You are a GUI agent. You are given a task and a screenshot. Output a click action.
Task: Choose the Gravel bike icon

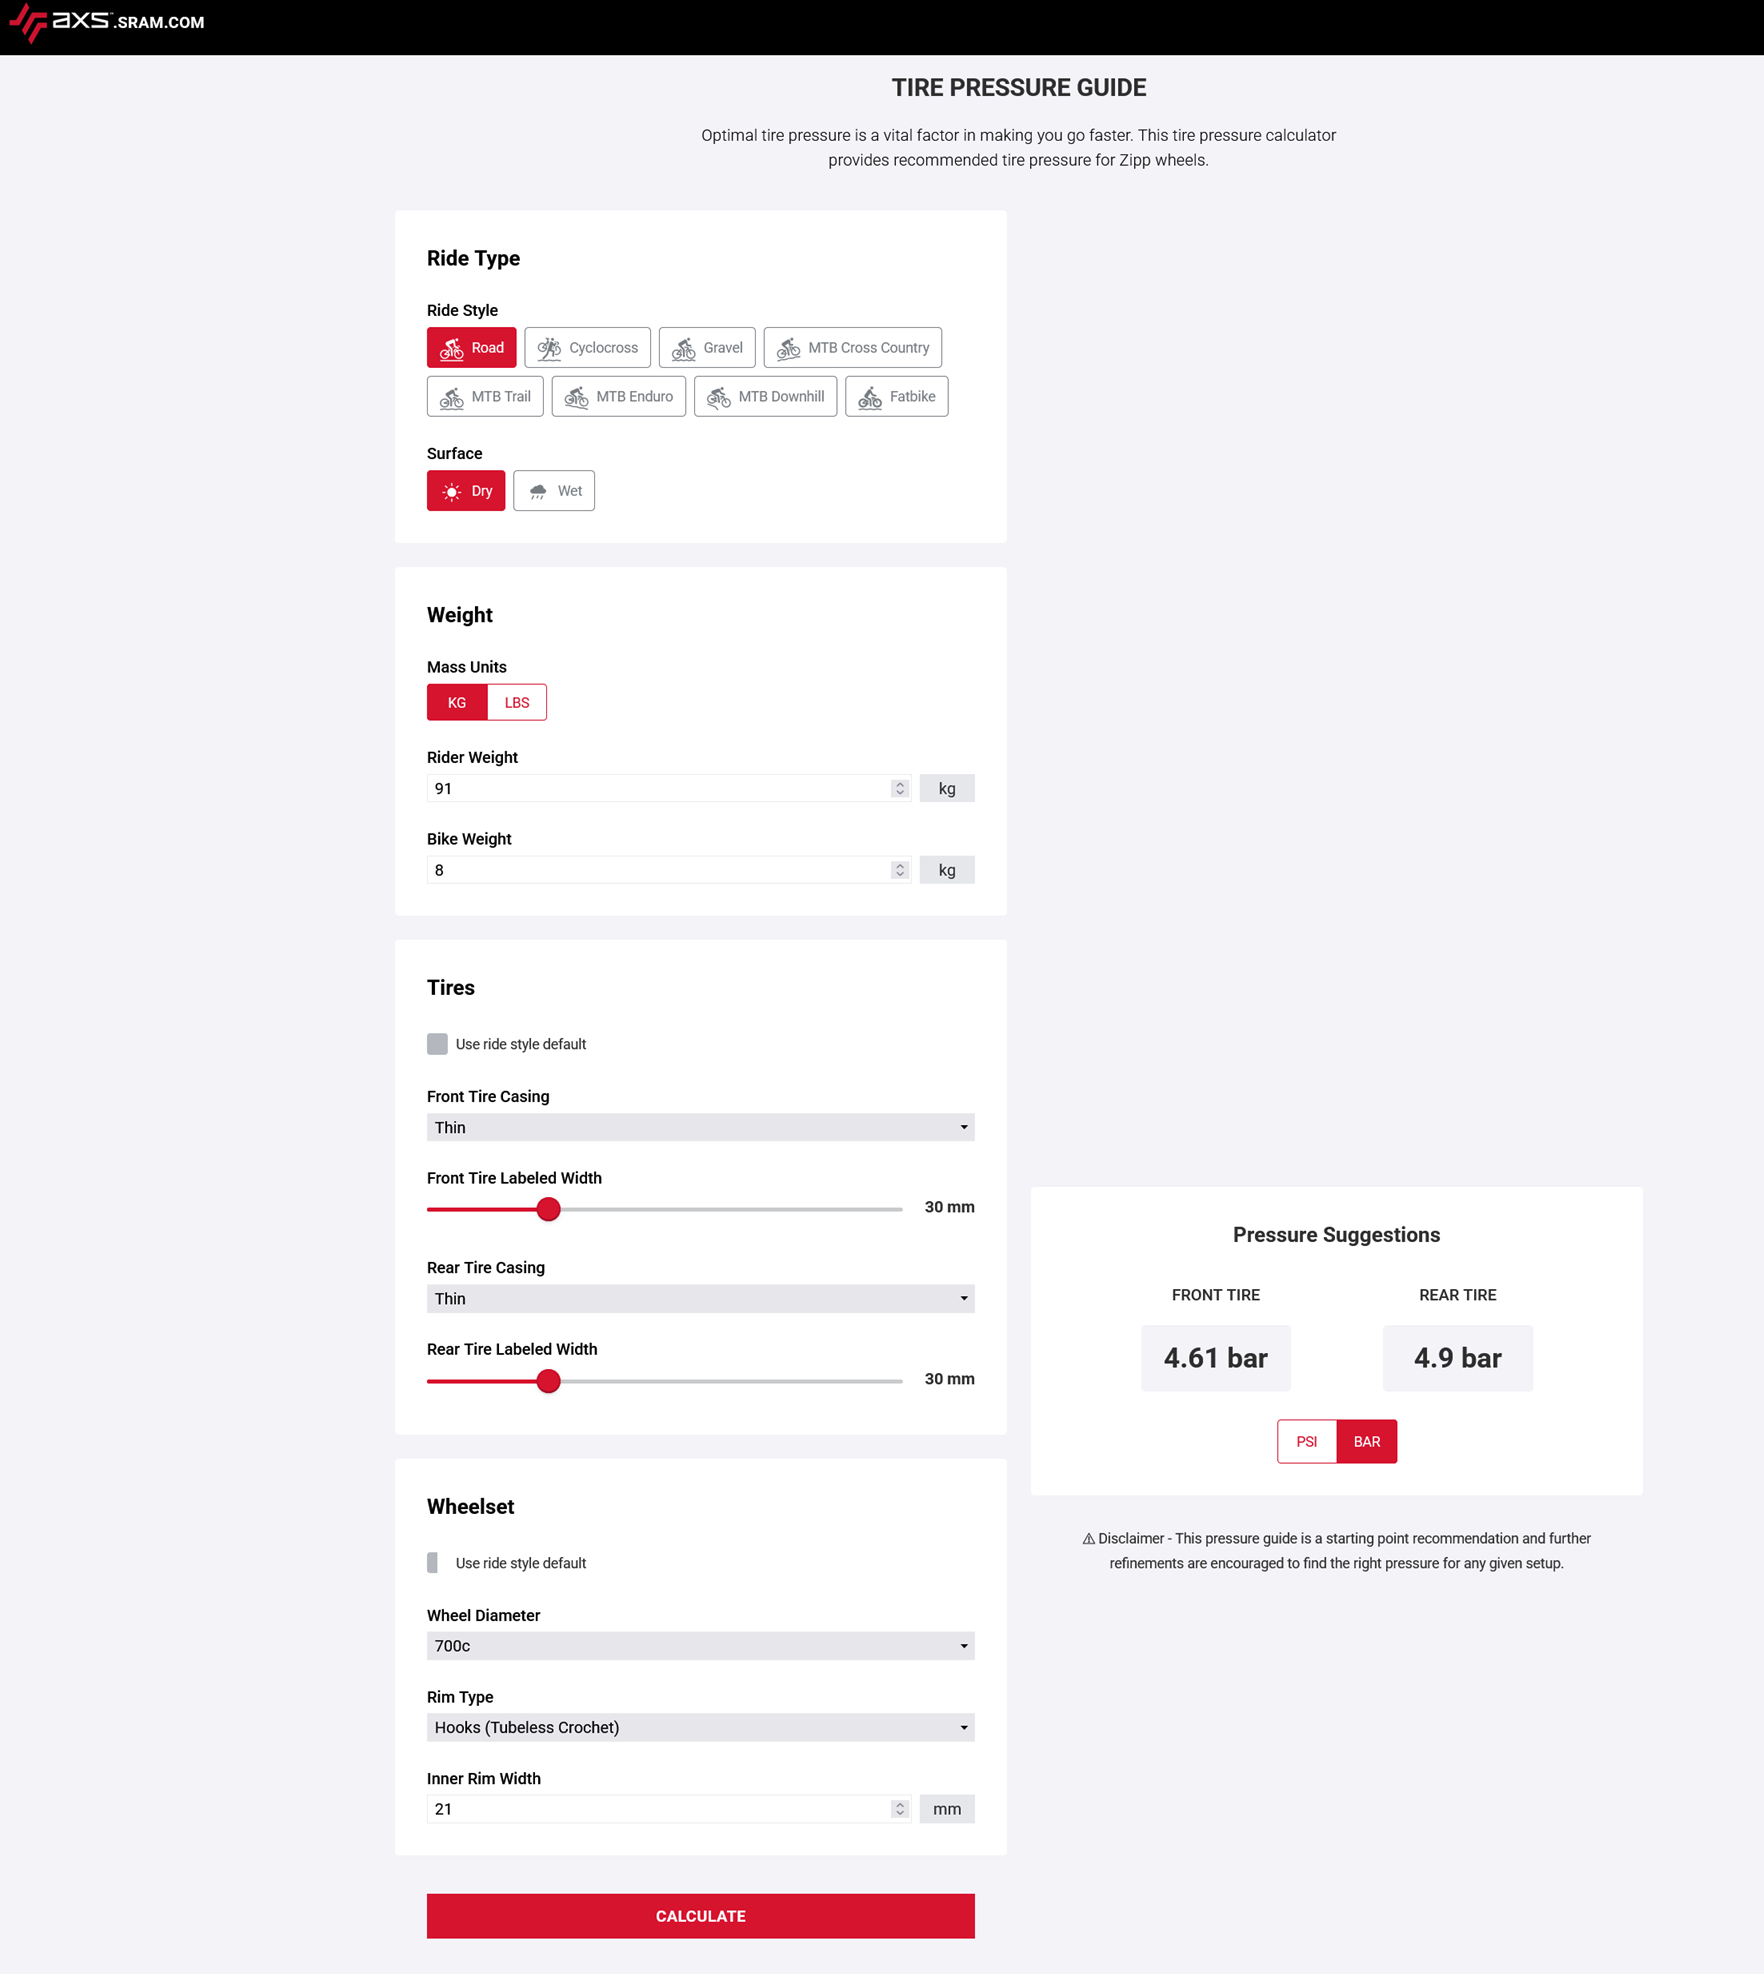coord(683,348)
